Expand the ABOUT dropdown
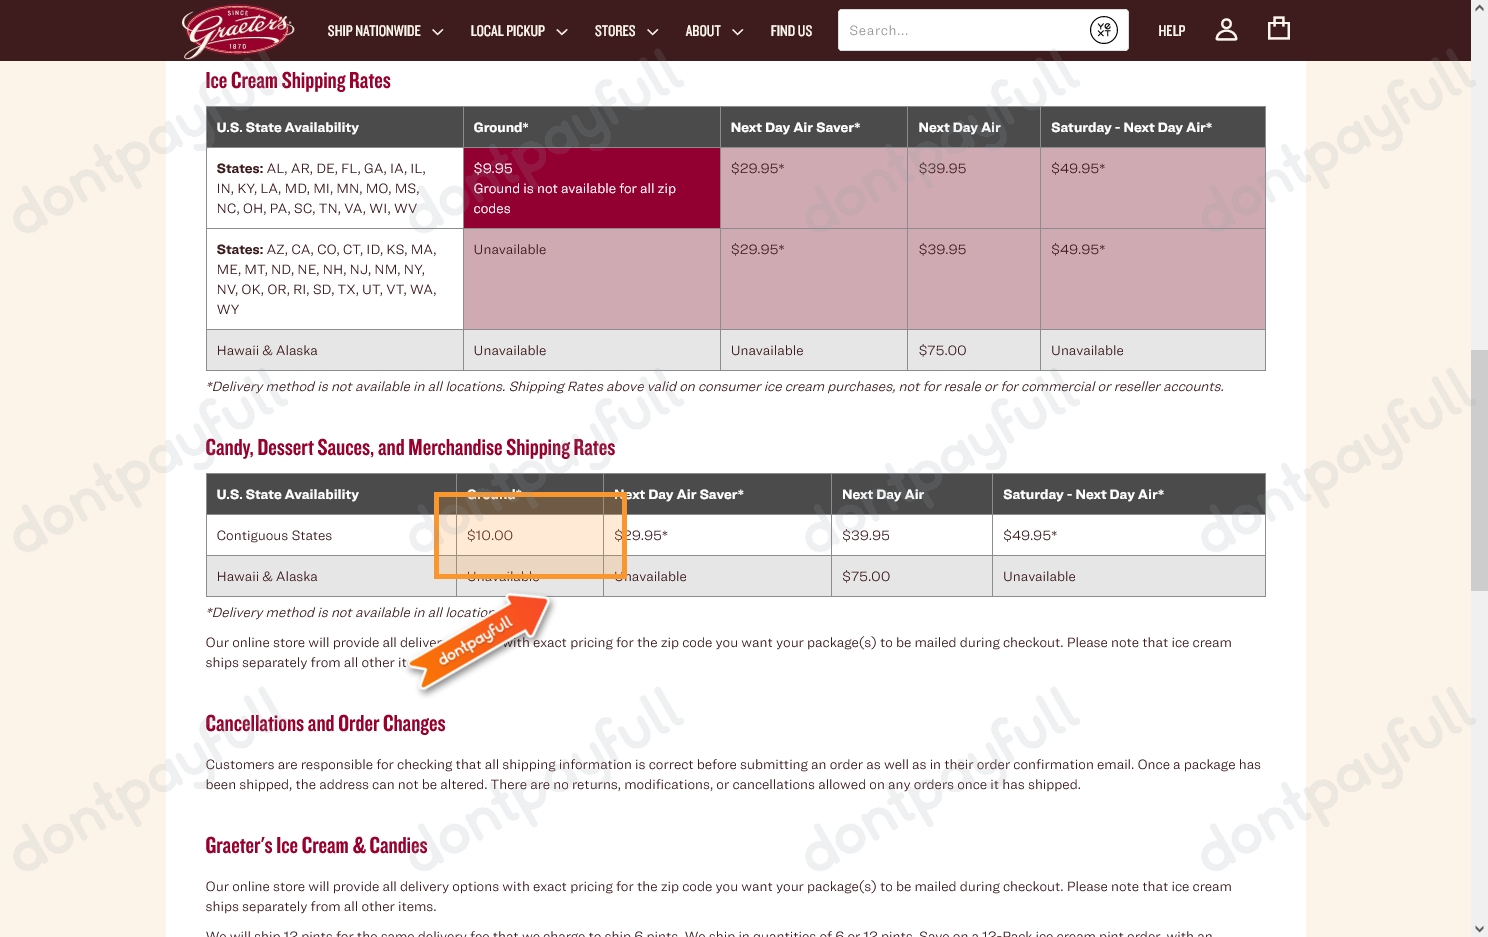Image resolution: width=1488 pixels, height=937 pixels. 740,31
